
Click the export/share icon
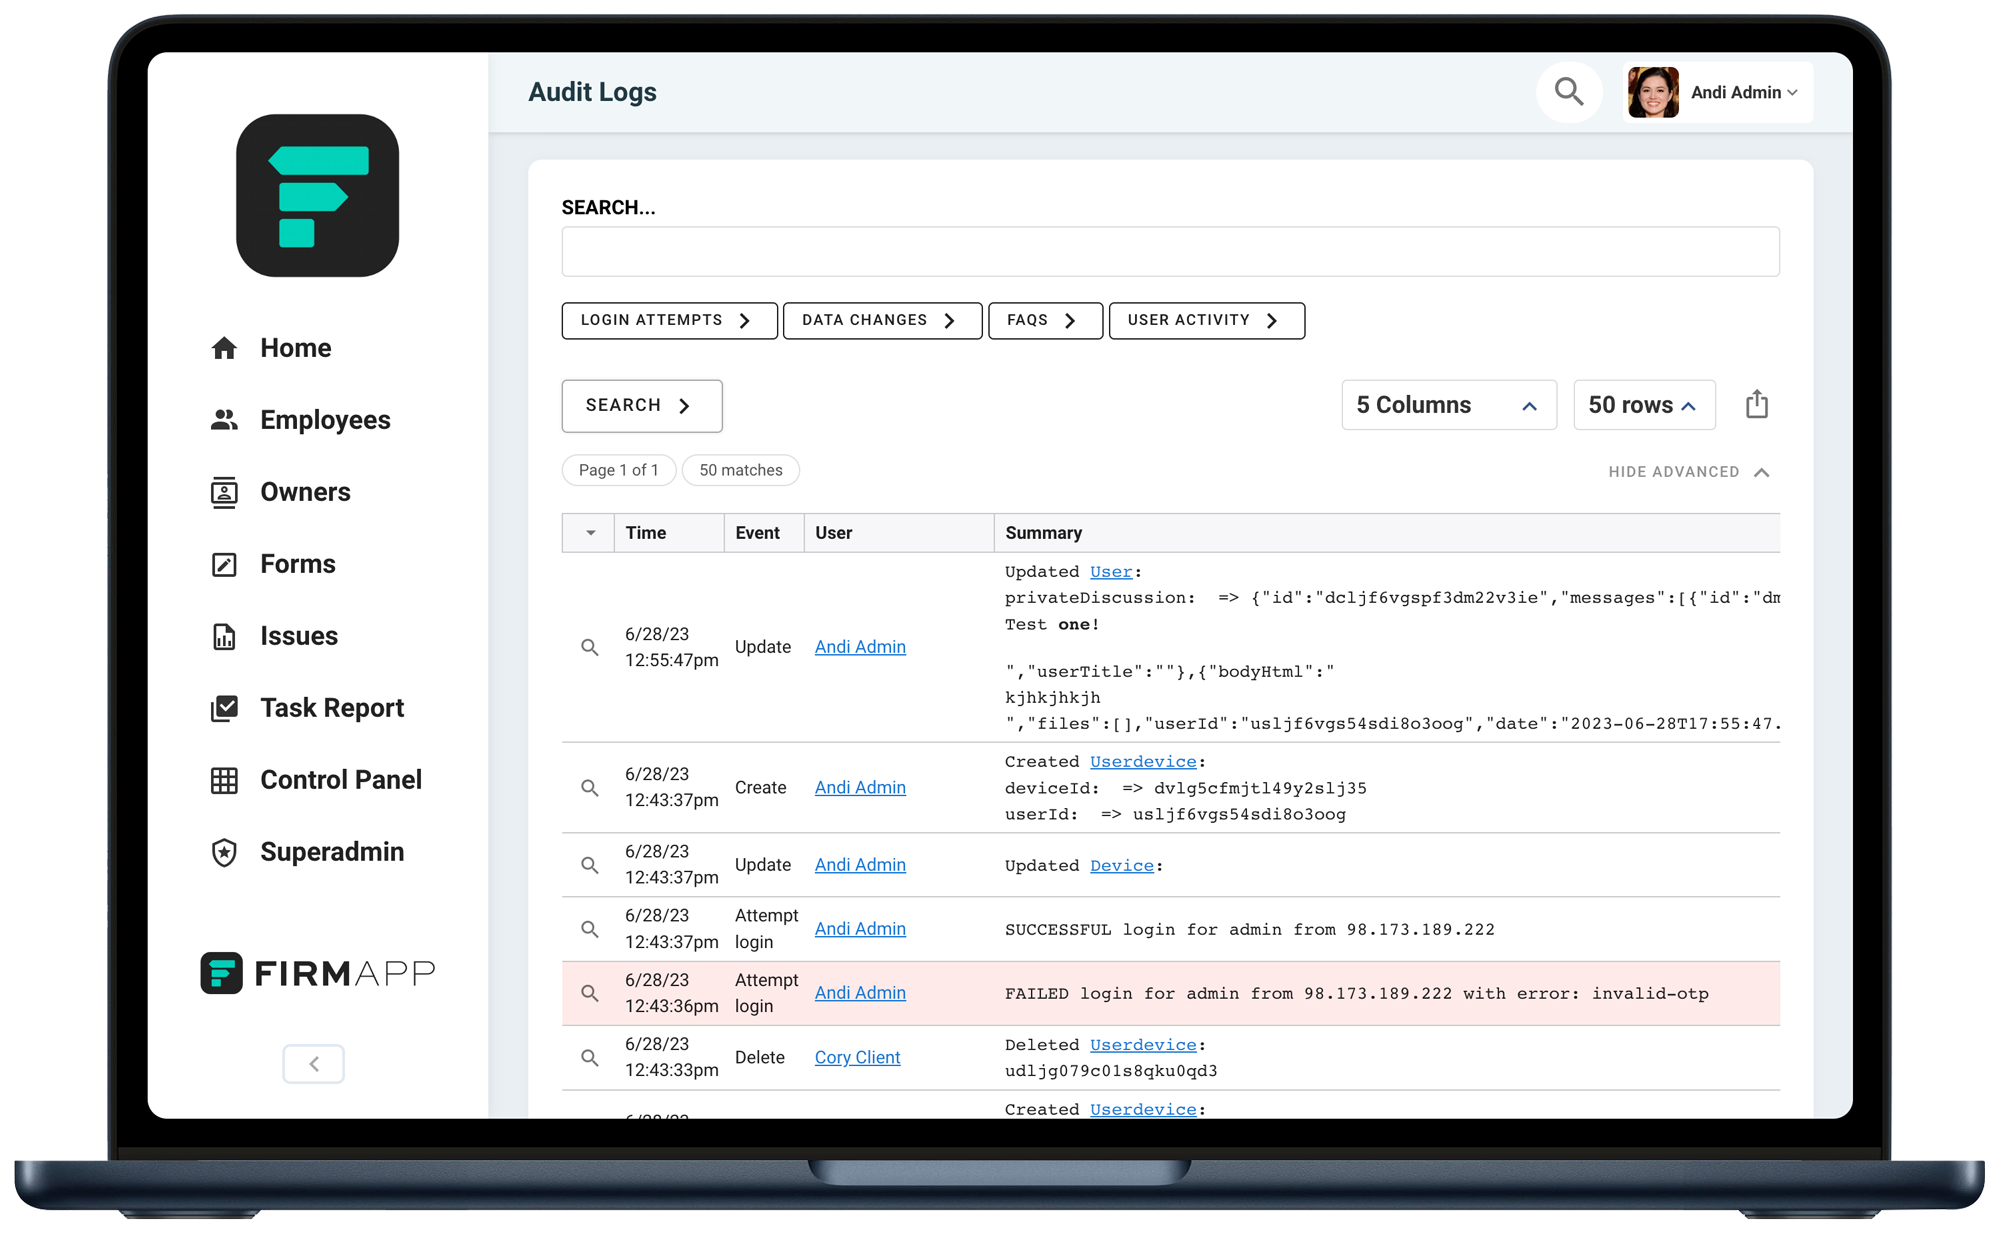(1756, 405)
